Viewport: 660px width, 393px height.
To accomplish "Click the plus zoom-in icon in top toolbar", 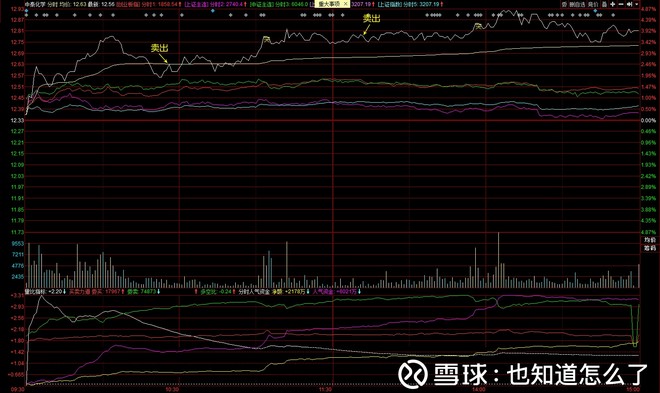I will tap(612, 4).
